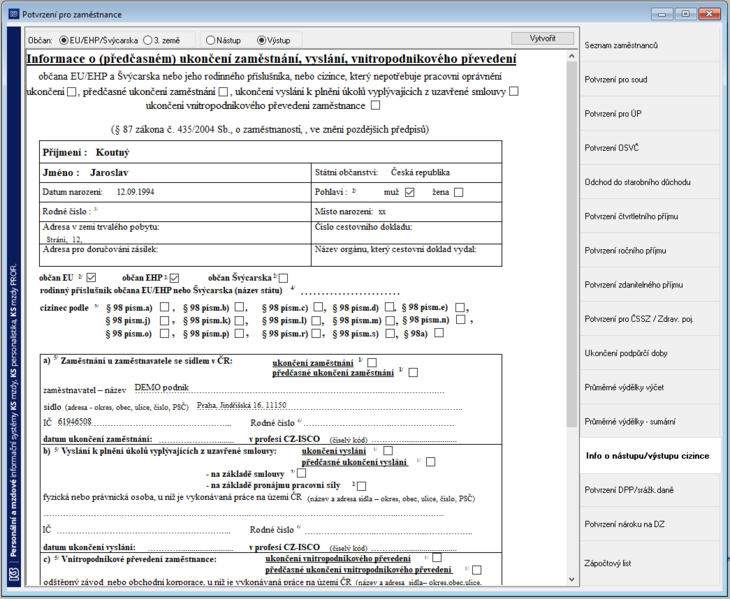The height and width of the screenshot is (599, 730).
Task: Open Seznam zaměstnanců in the side menu
Action: point(650,45)
